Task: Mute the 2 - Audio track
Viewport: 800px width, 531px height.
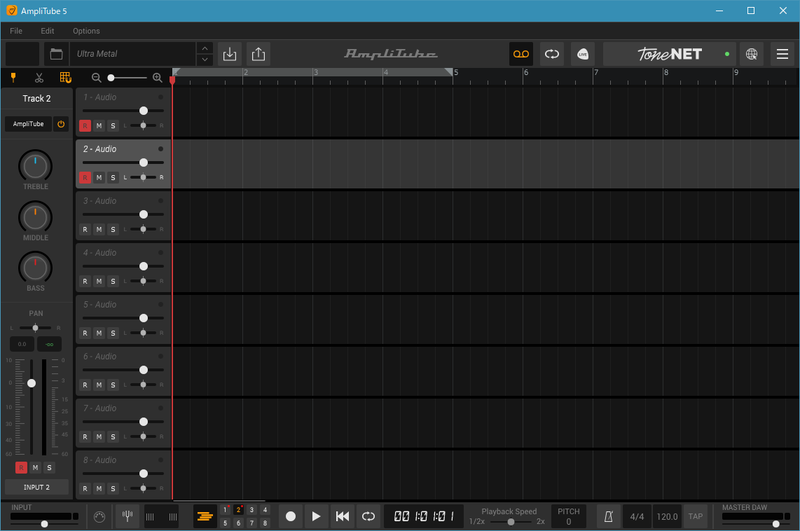Action: pos(99,178)
